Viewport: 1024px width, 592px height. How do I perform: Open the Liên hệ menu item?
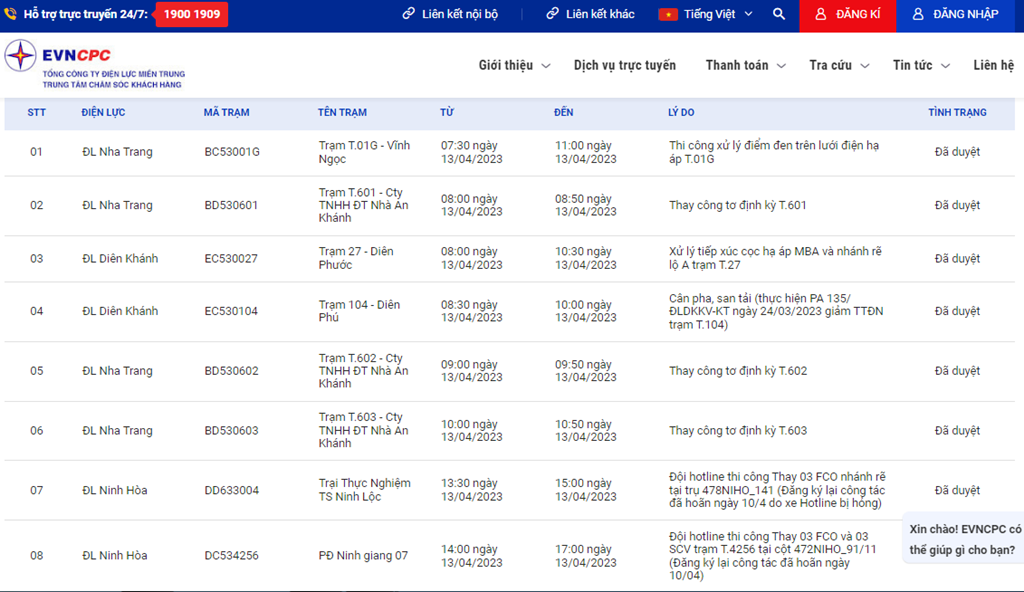[993, 66]
